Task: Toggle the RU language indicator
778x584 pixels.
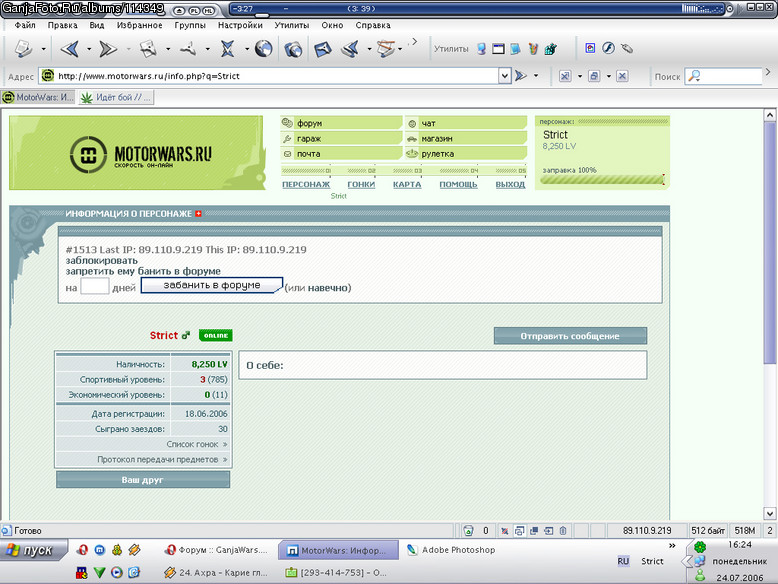Action: (x=623, y=561)
